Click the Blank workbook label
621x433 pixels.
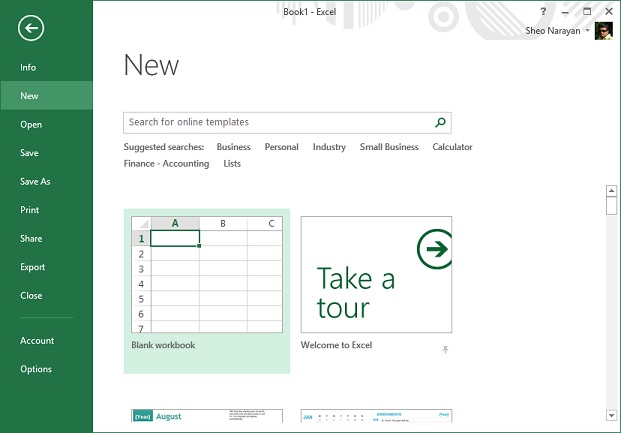click(x=163, y=345)
